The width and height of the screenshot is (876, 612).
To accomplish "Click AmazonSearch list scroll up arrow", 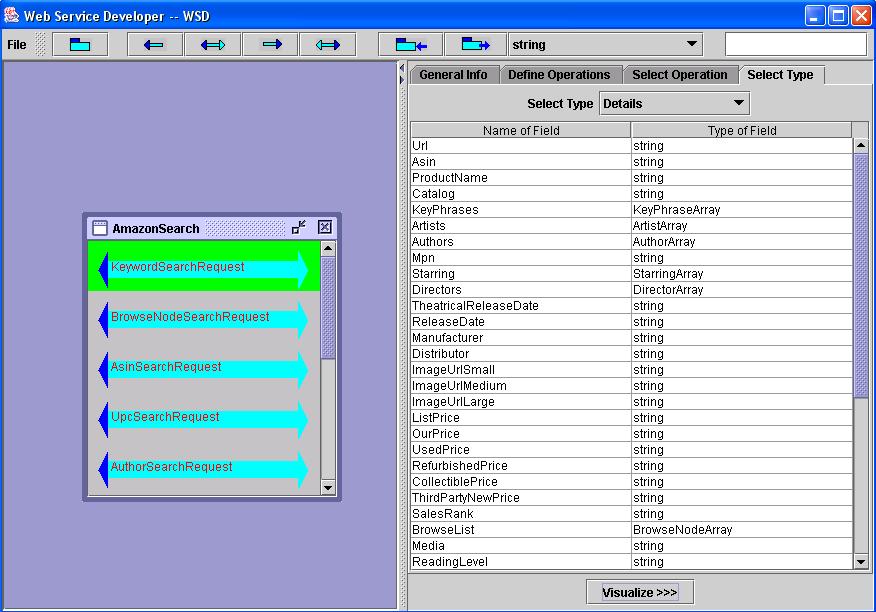I will click(328, 248).
